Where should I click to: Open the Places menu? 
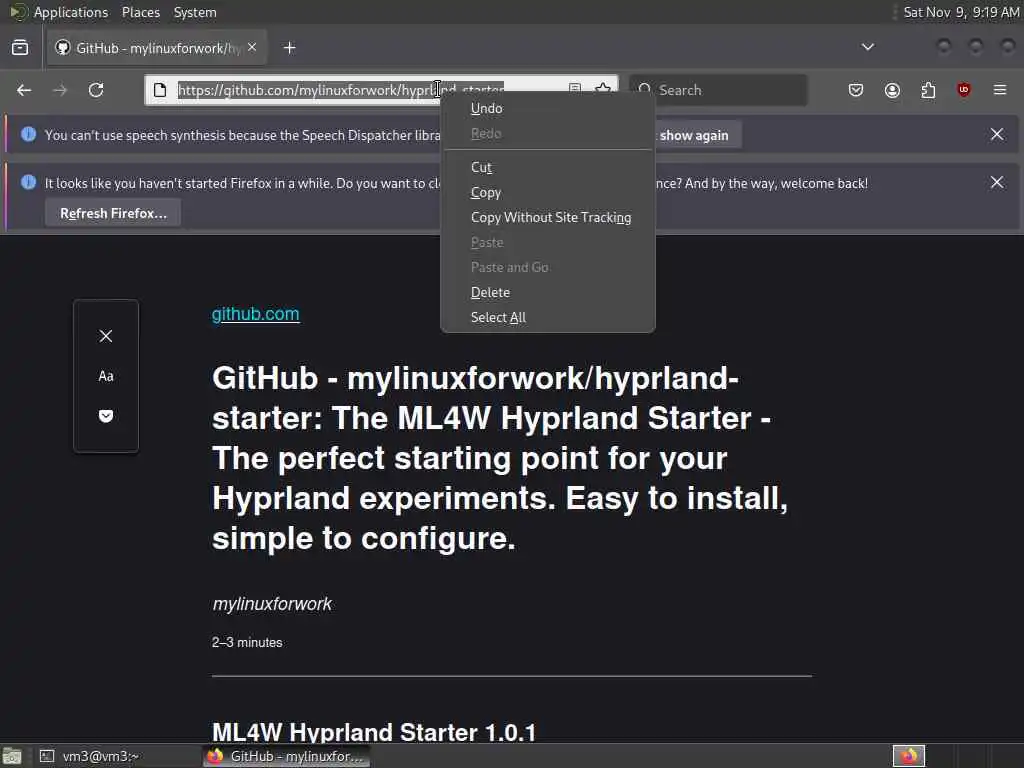pyautogui.click(x=140, y=12)
